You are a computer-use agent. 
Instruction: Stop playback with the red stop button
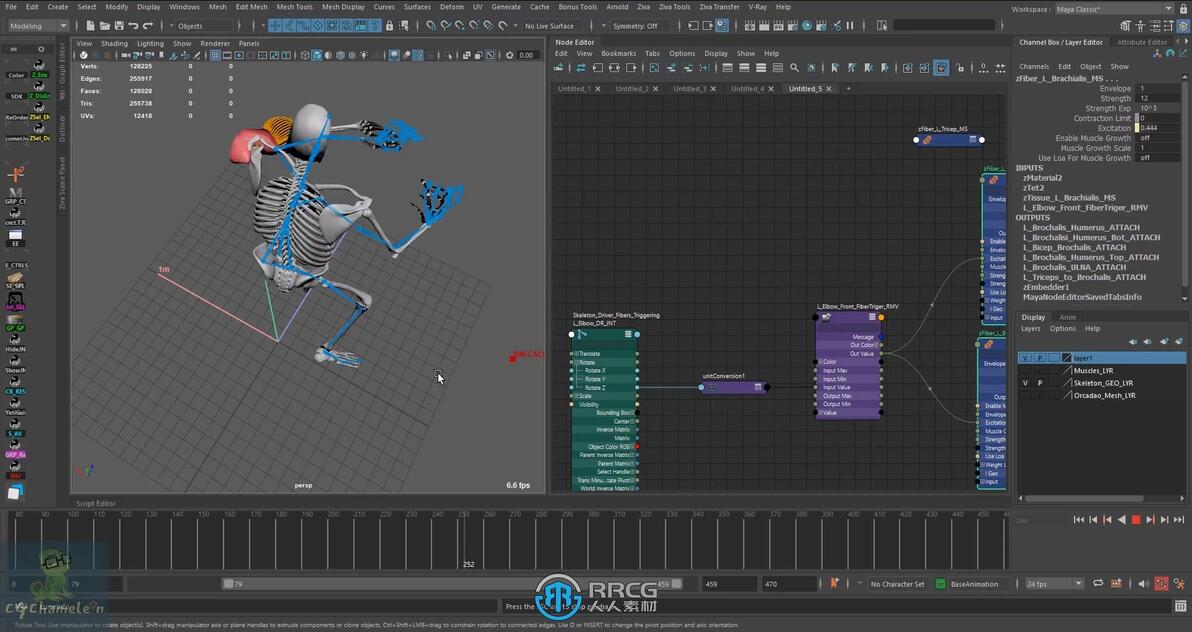pyautogui.click(x=1136, y=520)
